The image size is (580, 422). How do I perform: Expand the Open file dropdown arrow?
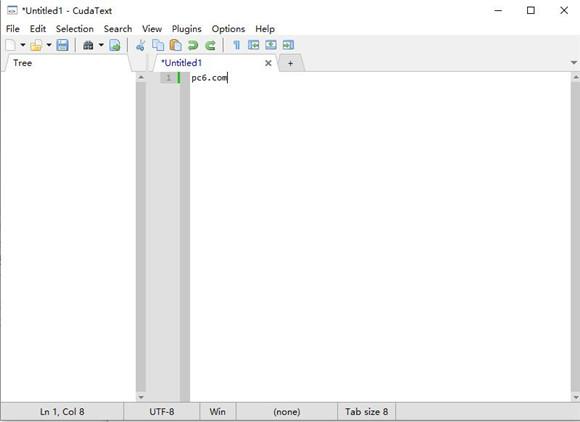[49, 45]
